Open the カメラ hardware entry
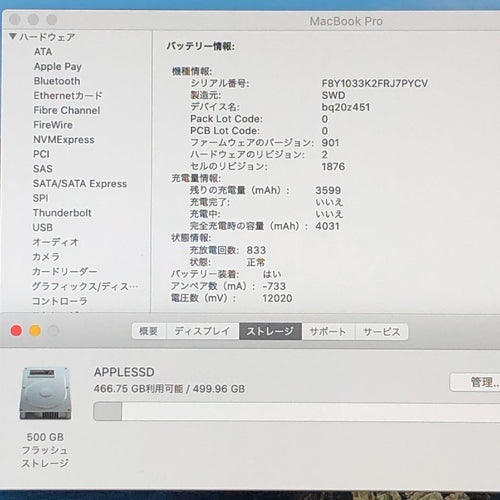500x500 pixels. (46, 257)
